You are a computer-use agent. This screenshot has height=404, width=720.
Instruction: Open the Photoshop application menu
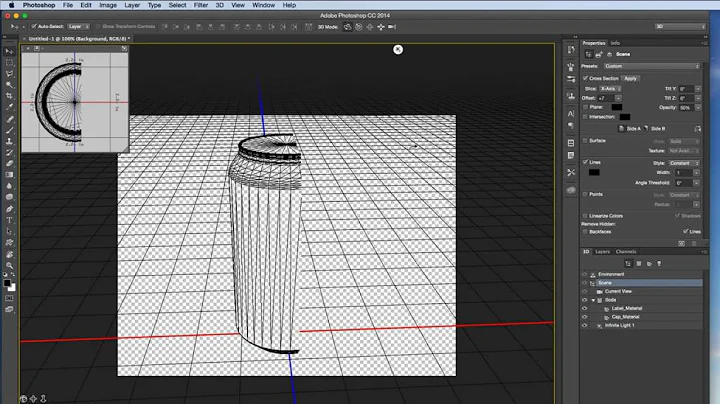(x=39, y=5)
